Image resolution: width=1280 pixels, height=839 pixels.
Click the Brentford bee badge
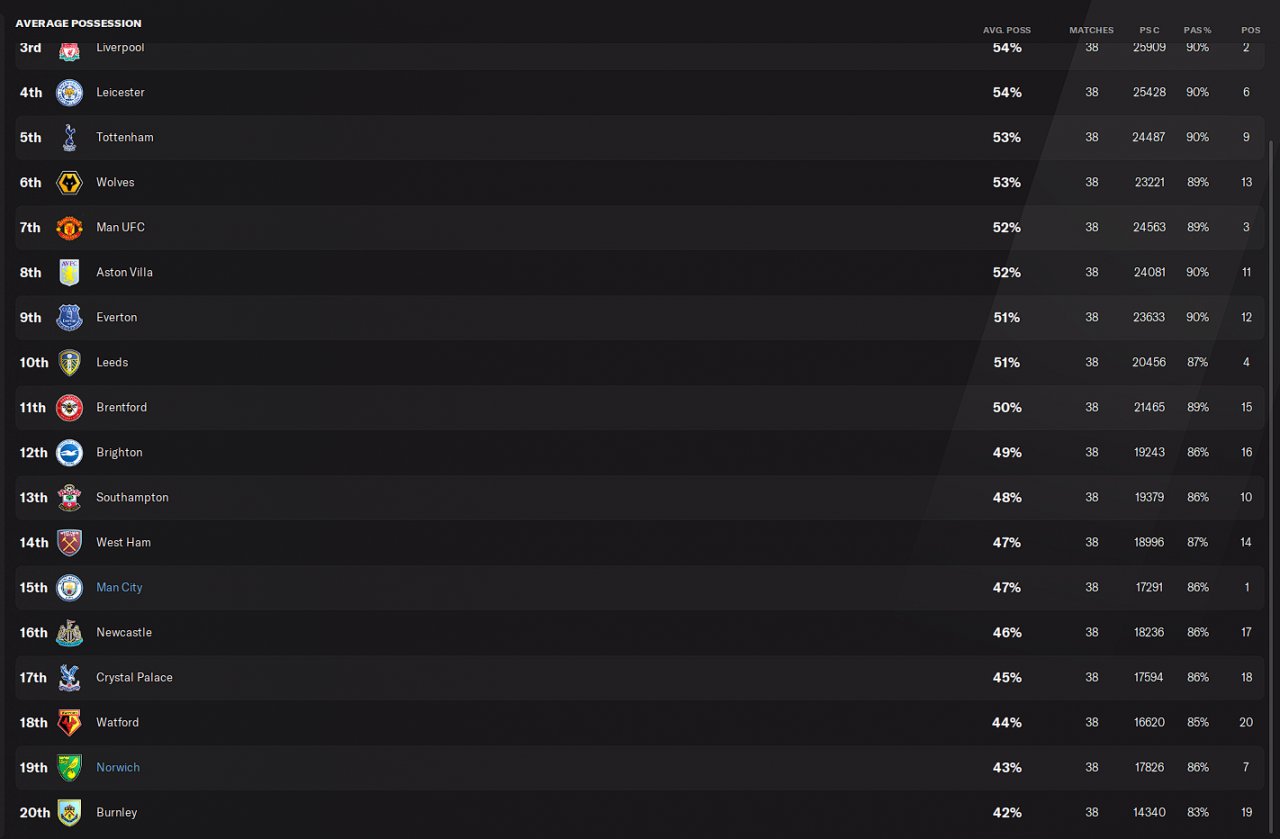[x=69, y=407]
